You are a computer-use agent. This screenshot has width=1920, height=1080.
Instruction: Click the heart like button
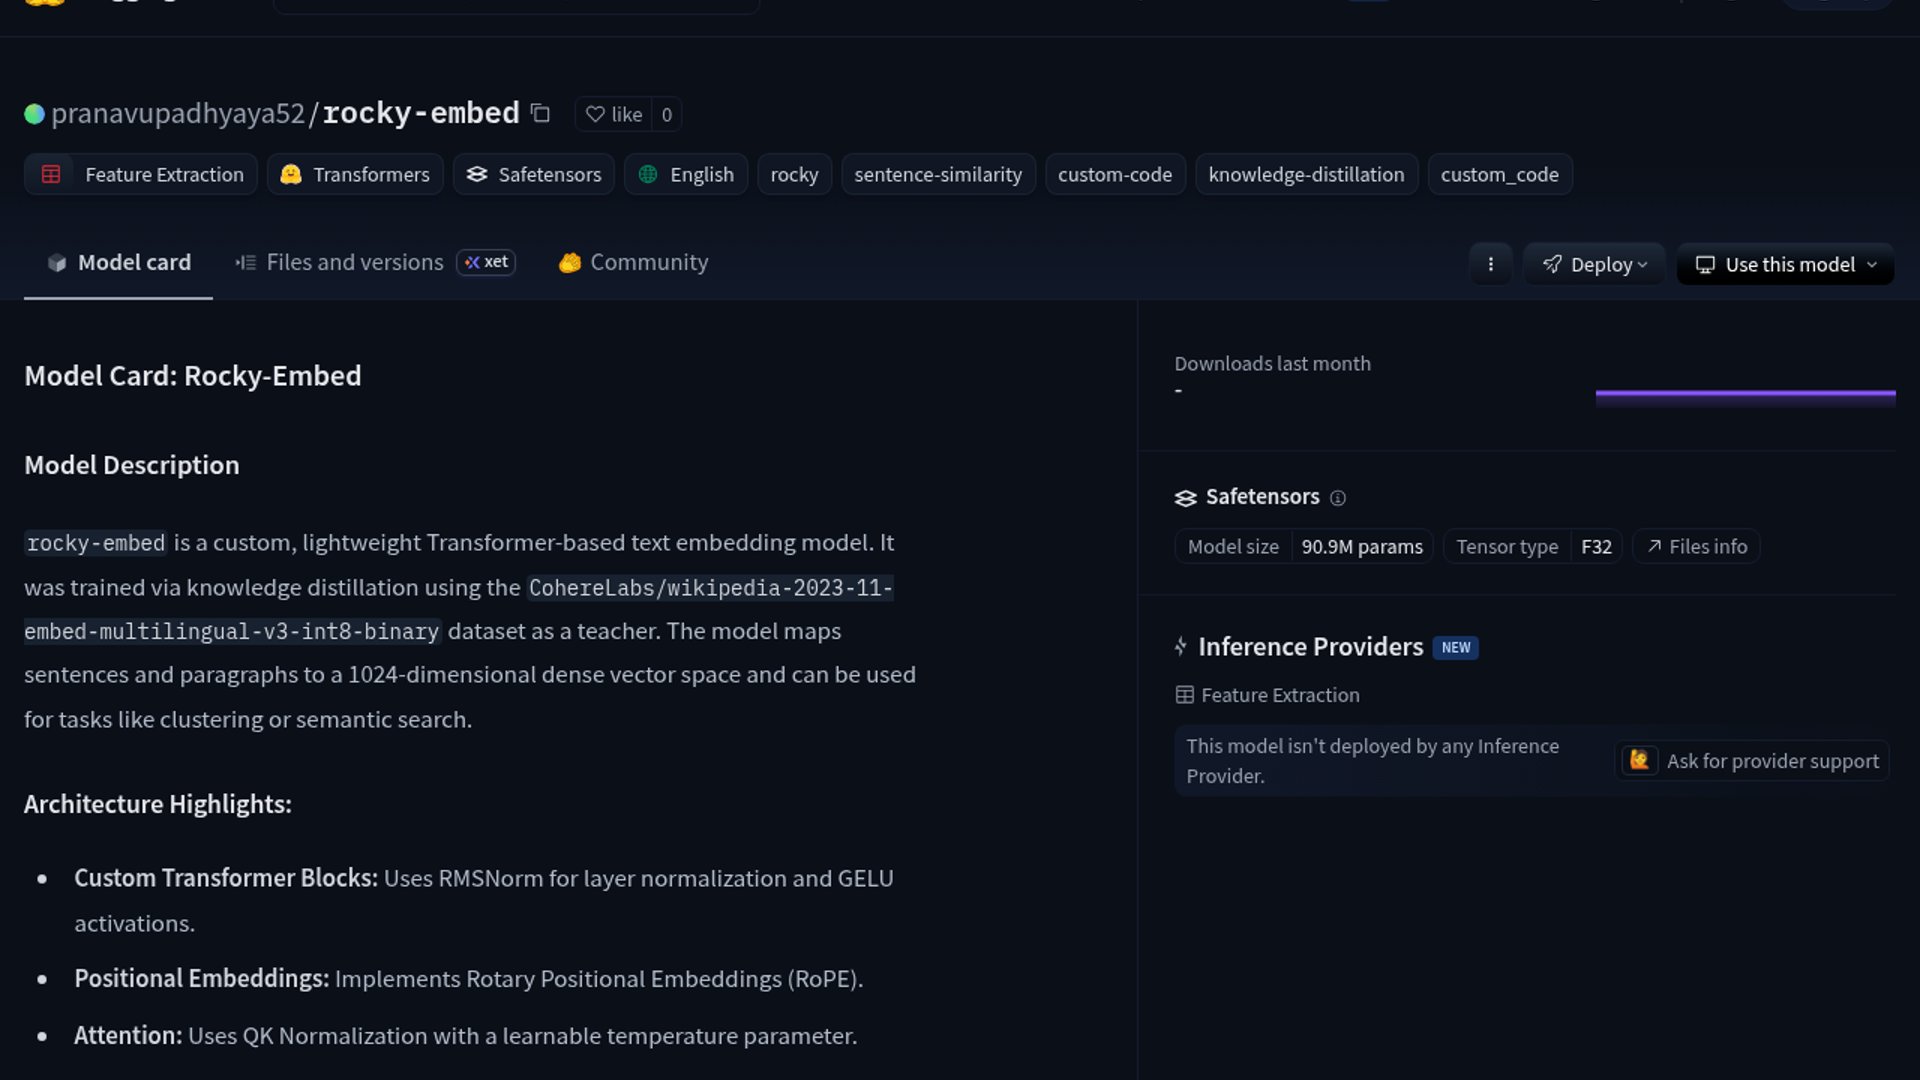point(613,114)
